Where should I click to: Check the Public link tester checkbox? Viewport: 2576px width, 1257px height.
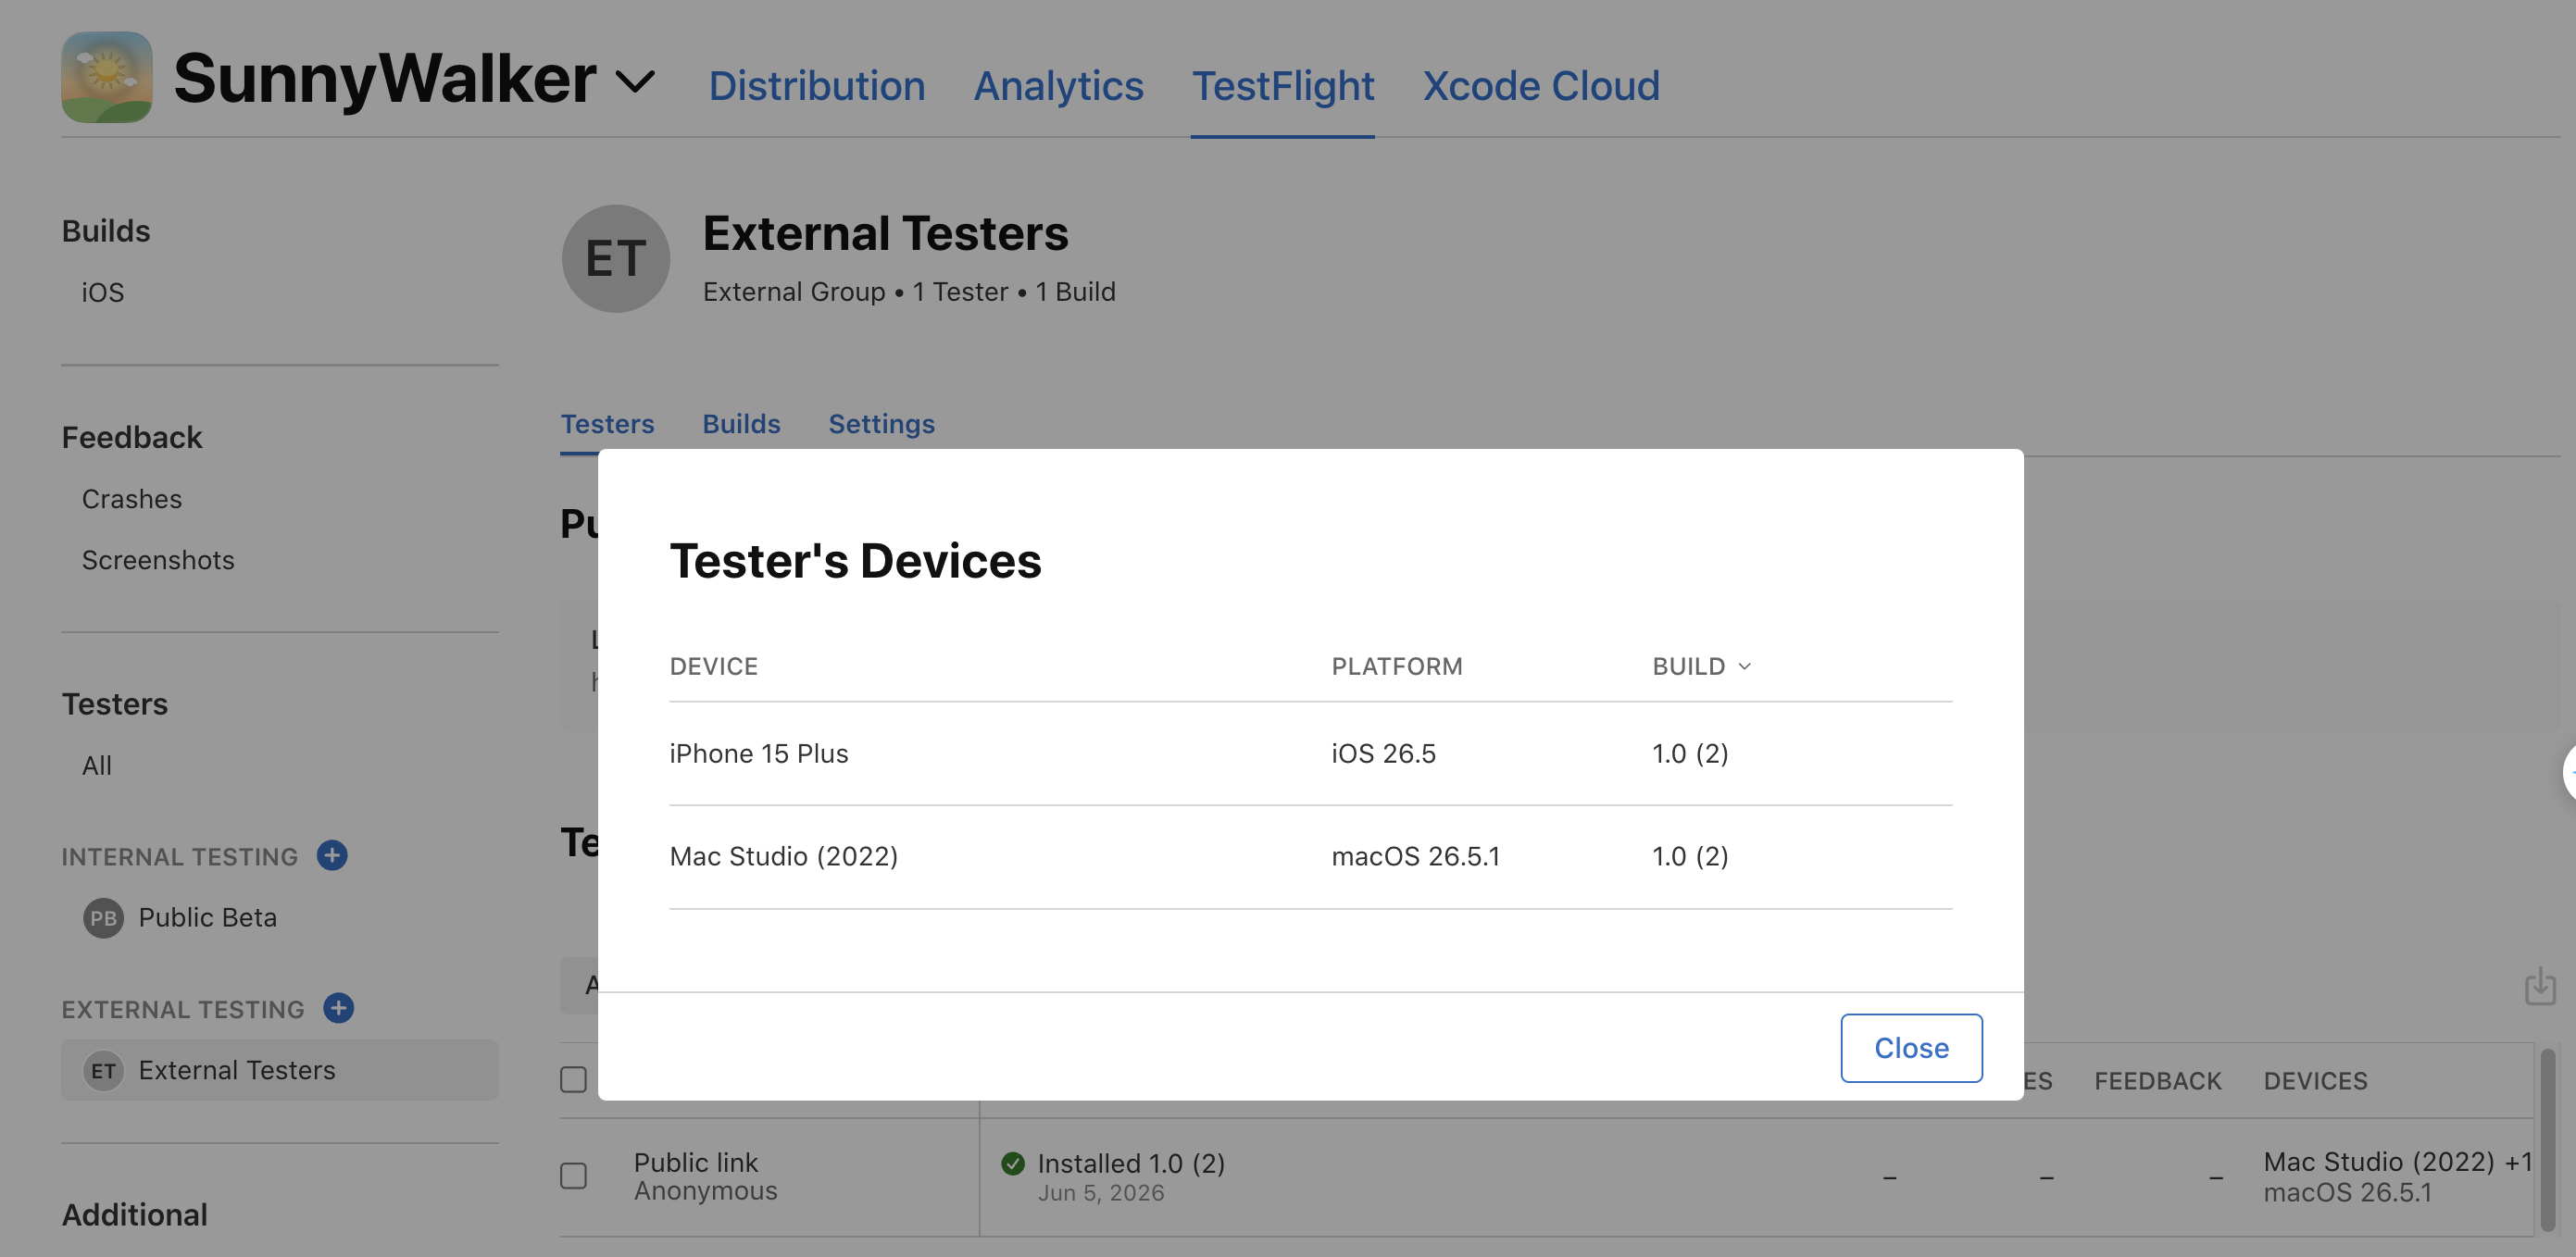coord(573,1175)
